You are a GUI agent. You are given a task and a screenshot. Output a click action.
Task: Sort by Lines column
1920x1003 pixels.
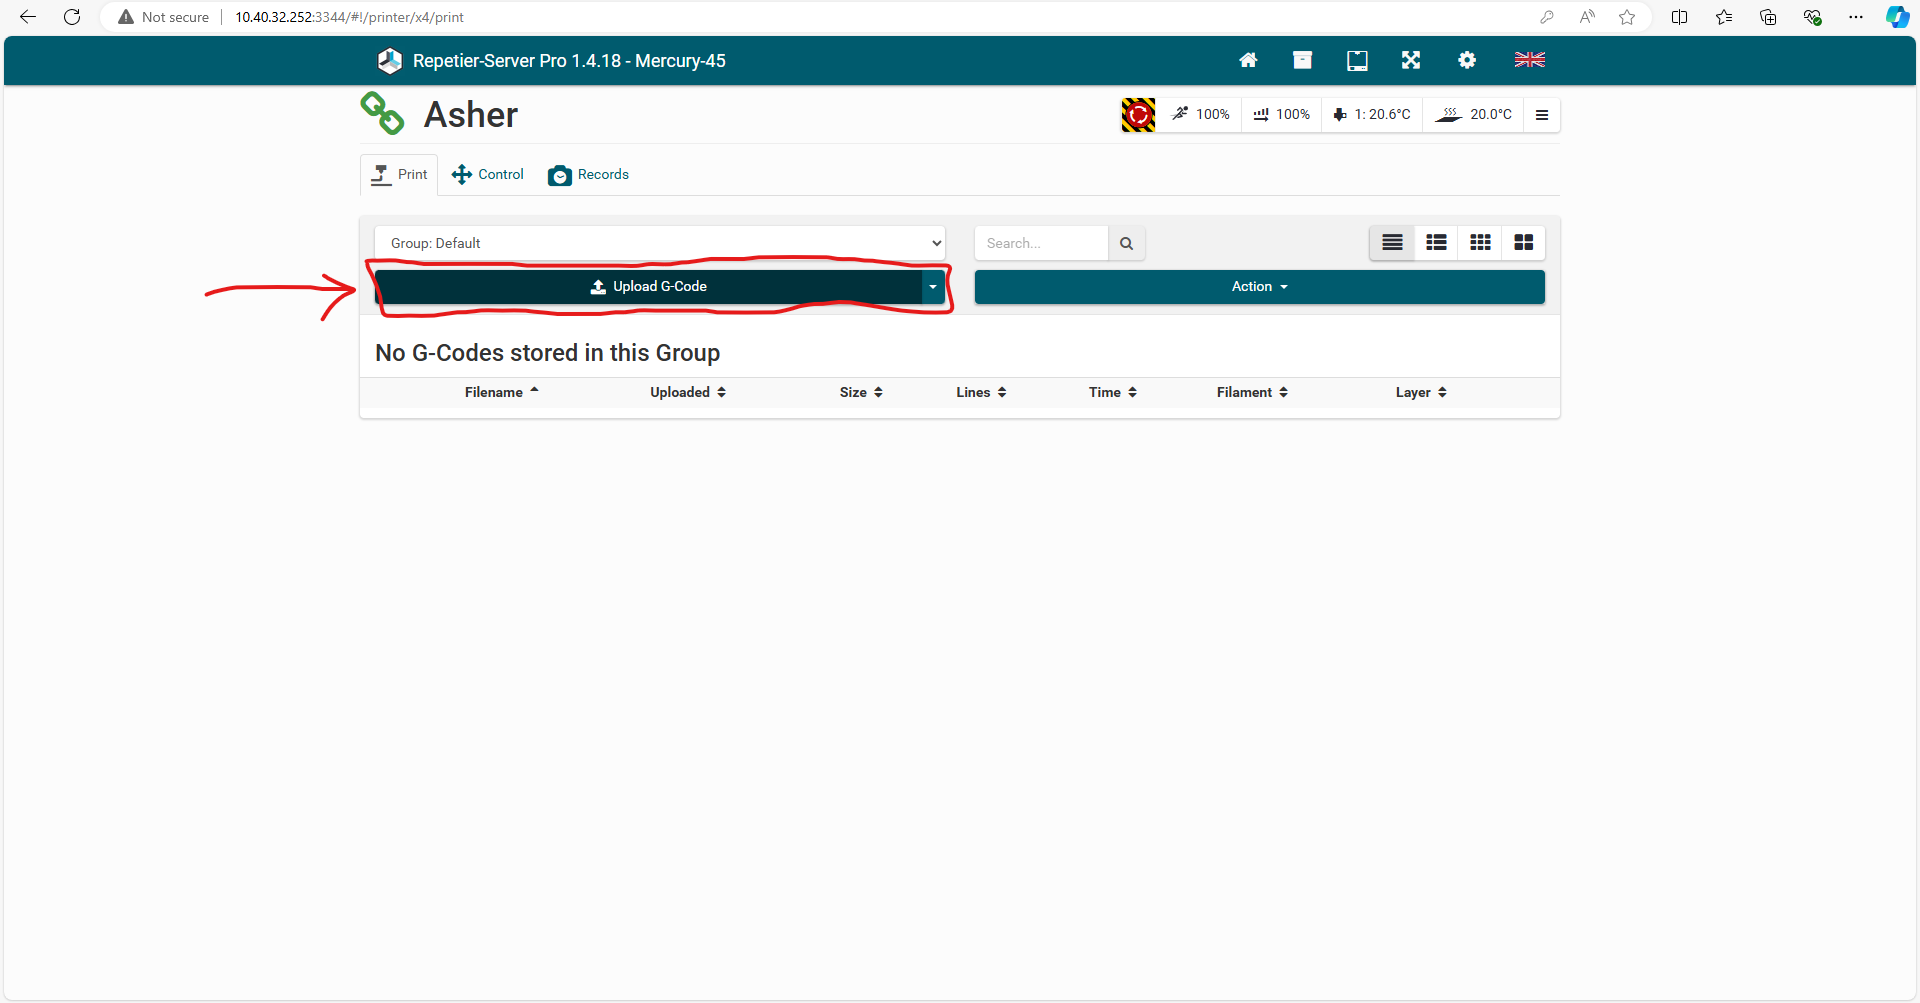[981, 392]
